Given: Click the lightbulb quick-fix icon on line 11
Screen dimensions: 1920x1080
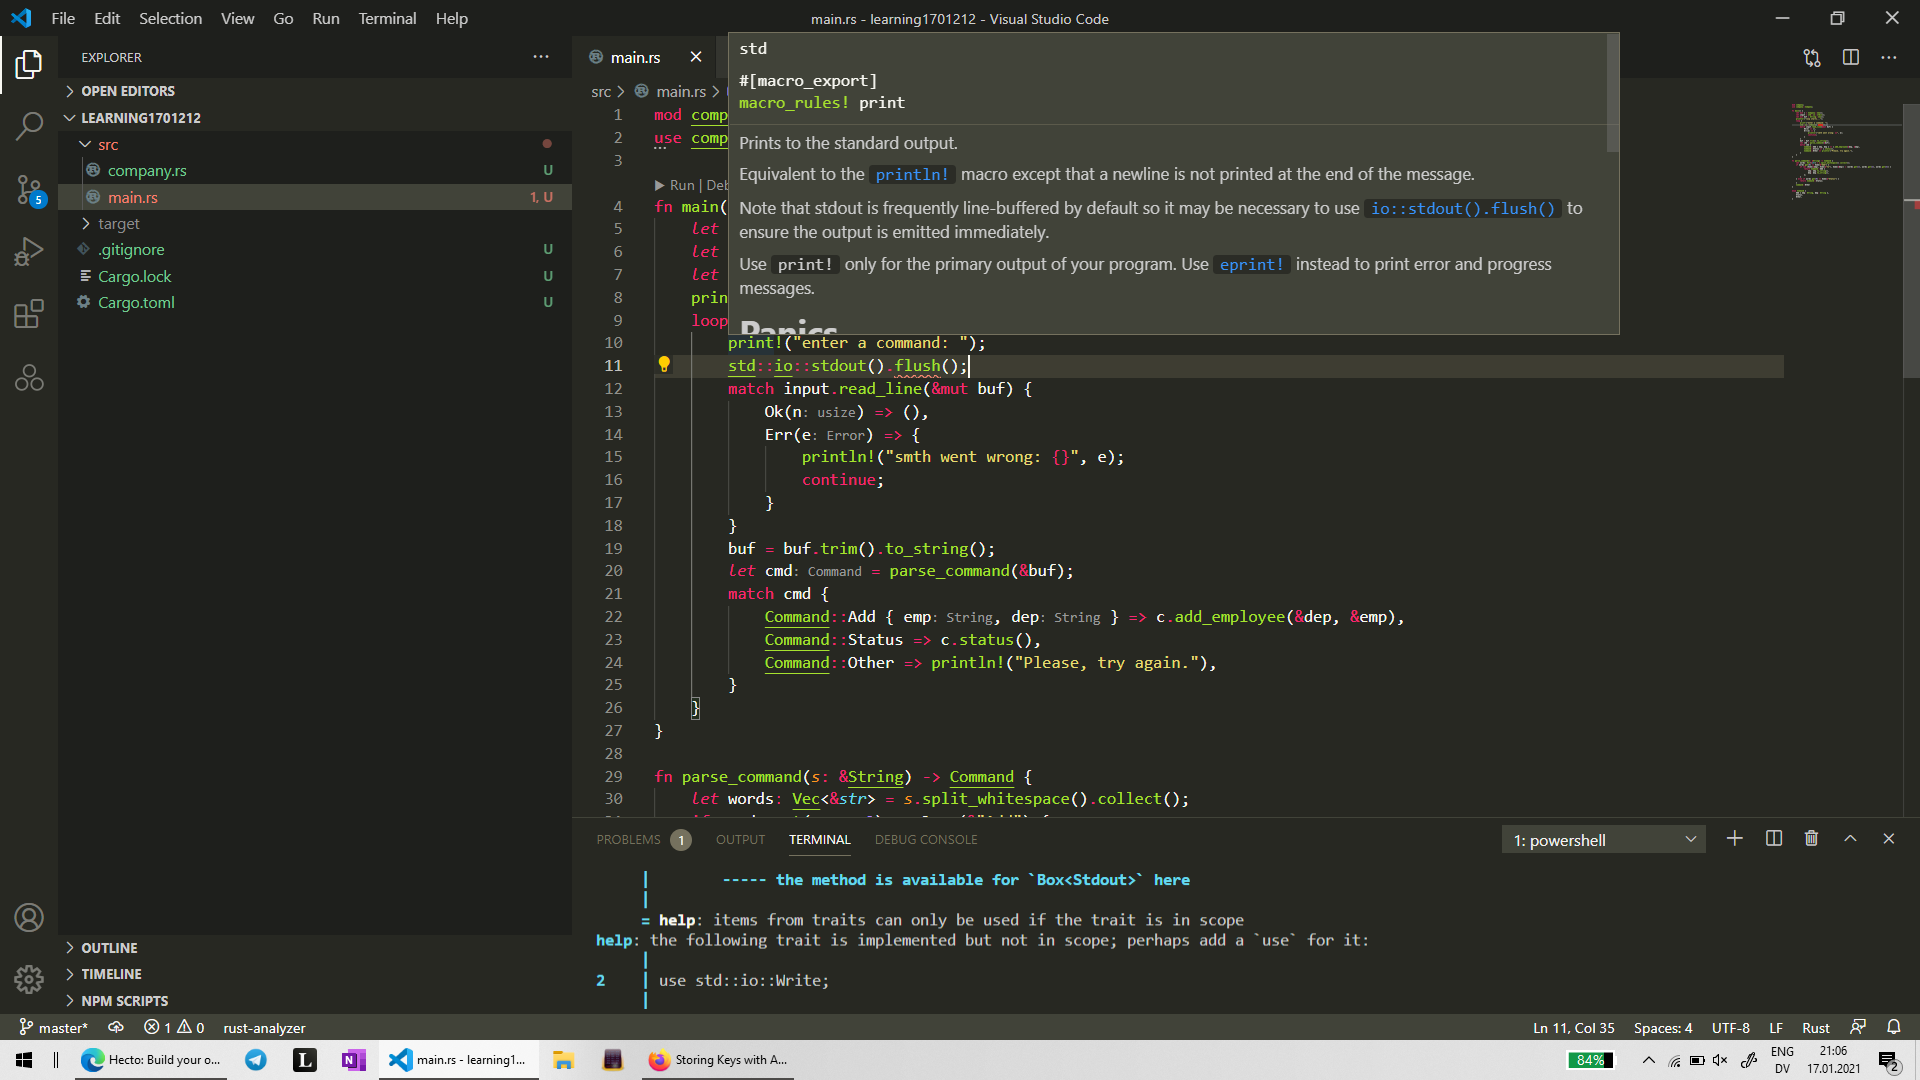Looking at the screenshot, I should point(664,365).
